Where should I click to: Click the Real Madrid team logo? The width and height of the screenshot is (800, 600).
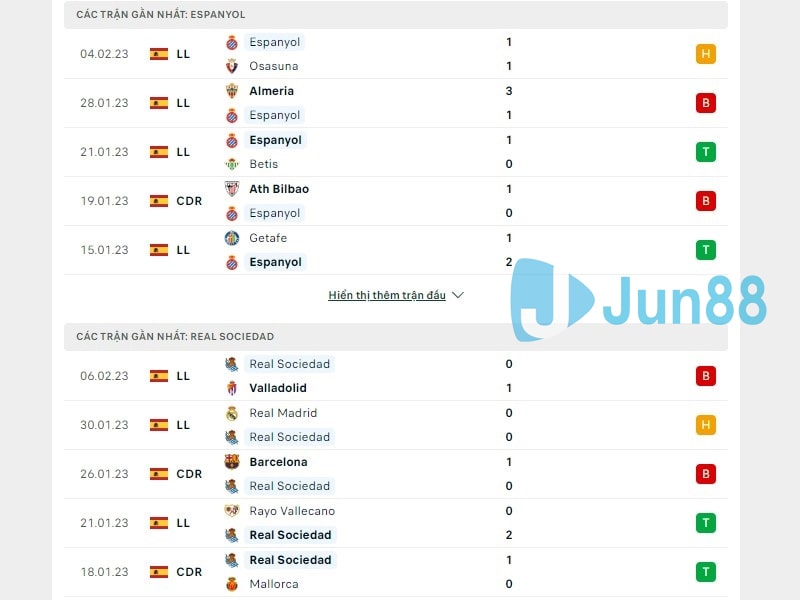click(x=230, y=413)
